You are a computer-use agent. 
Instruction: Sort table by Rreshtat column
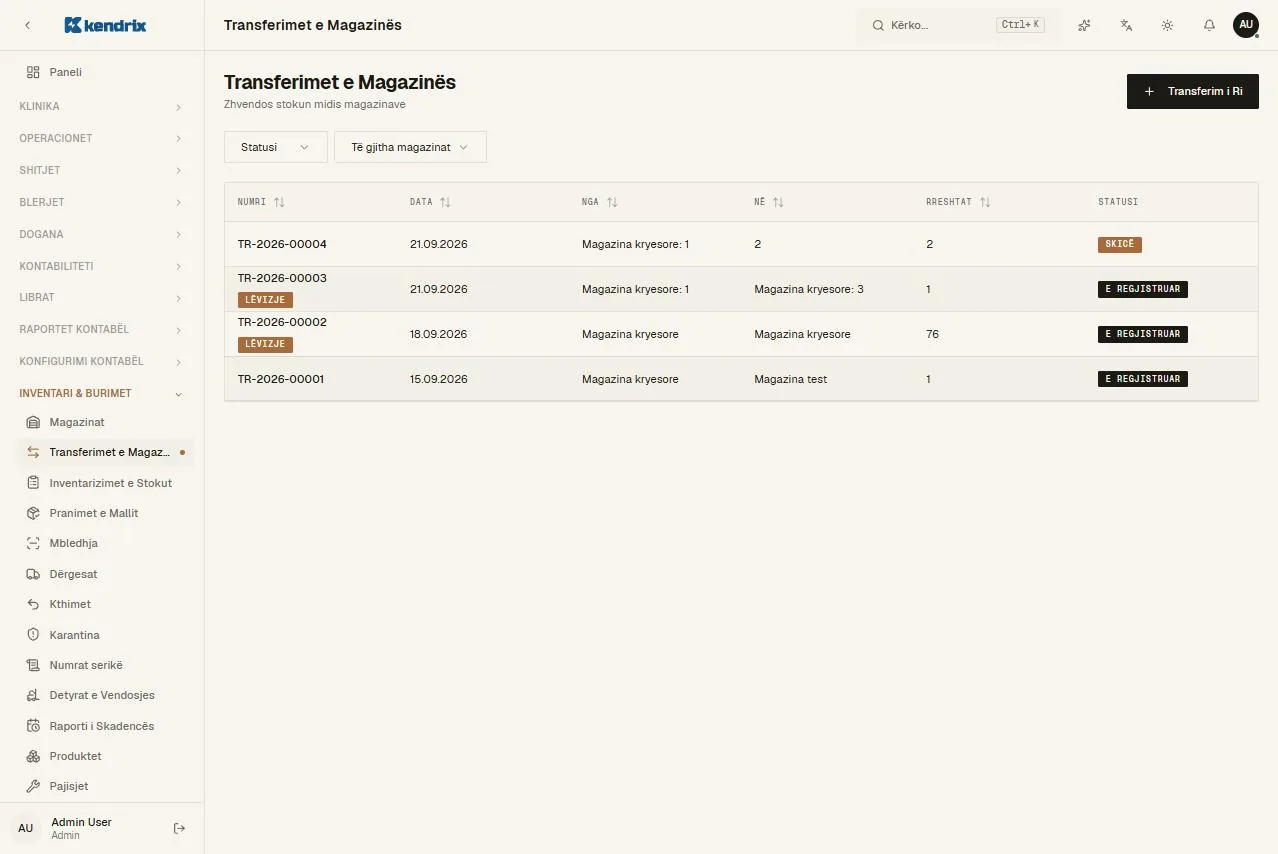coord(958,202)
